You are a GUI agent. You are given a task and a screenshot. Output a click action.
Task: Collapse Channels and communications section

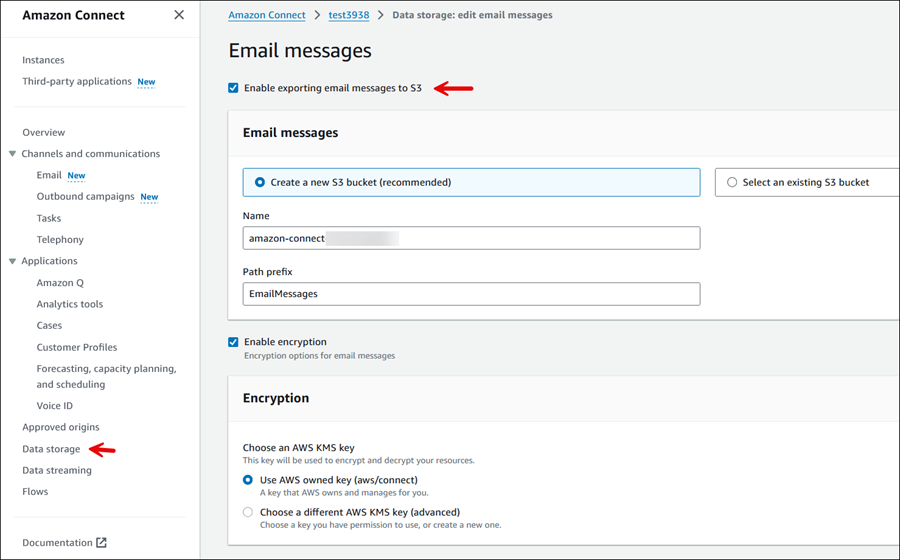click(x=12, y=154)
